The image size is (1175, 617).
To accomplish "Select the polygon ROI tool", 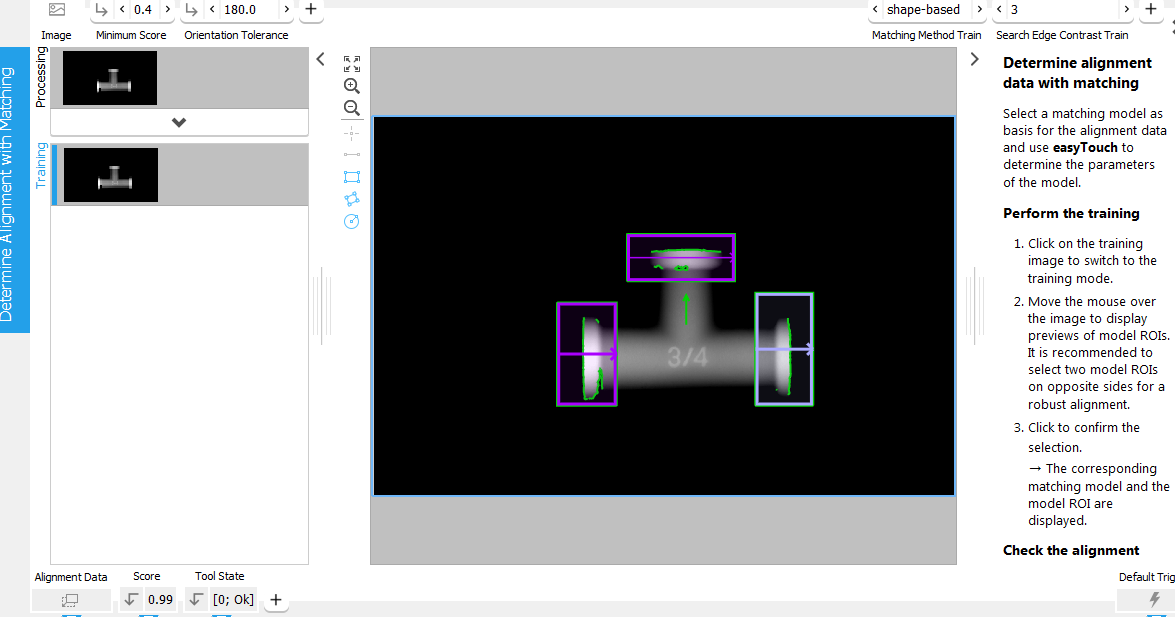I will (351, 199).
